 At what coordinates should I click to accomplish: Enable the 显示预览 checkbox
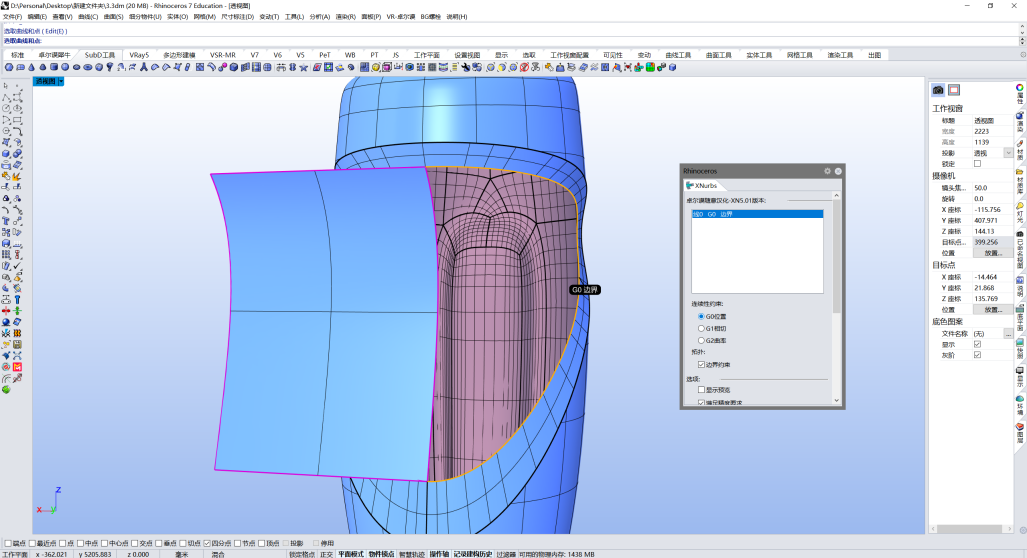[701, 390]
